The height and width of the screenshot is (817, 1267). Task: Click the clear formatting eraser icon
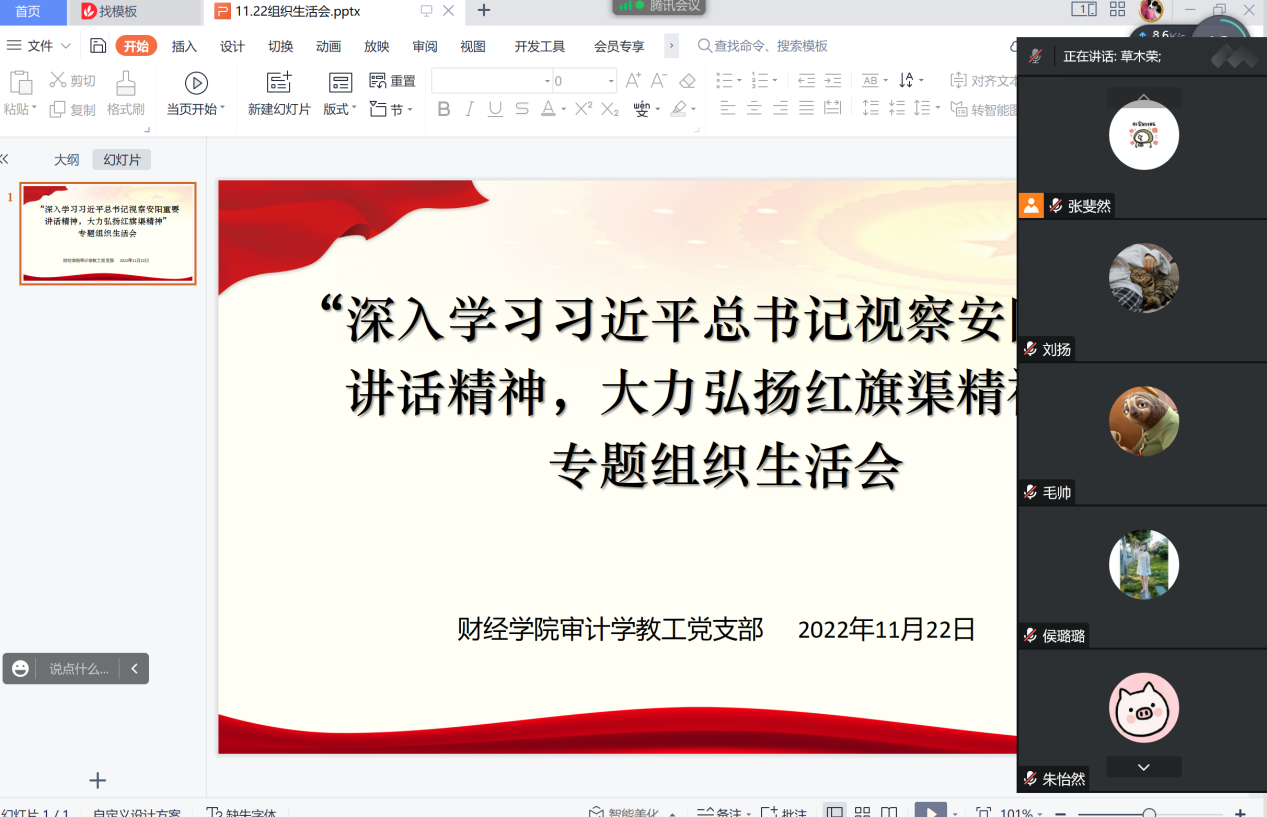(x=687, y=81)
